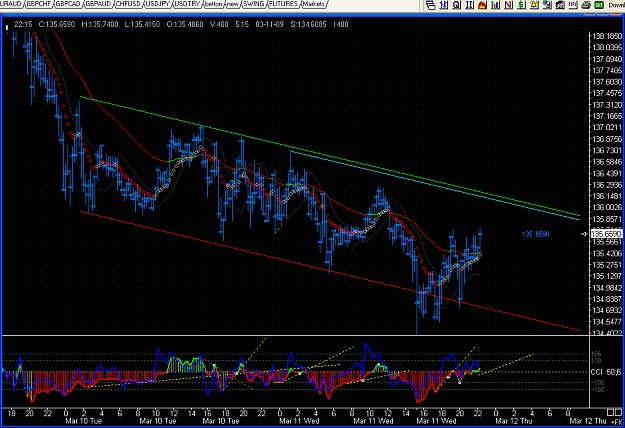Open the colored bar chart toolbar icon
The width and height of the screenshot is (625, 428).
click(495, 5)
